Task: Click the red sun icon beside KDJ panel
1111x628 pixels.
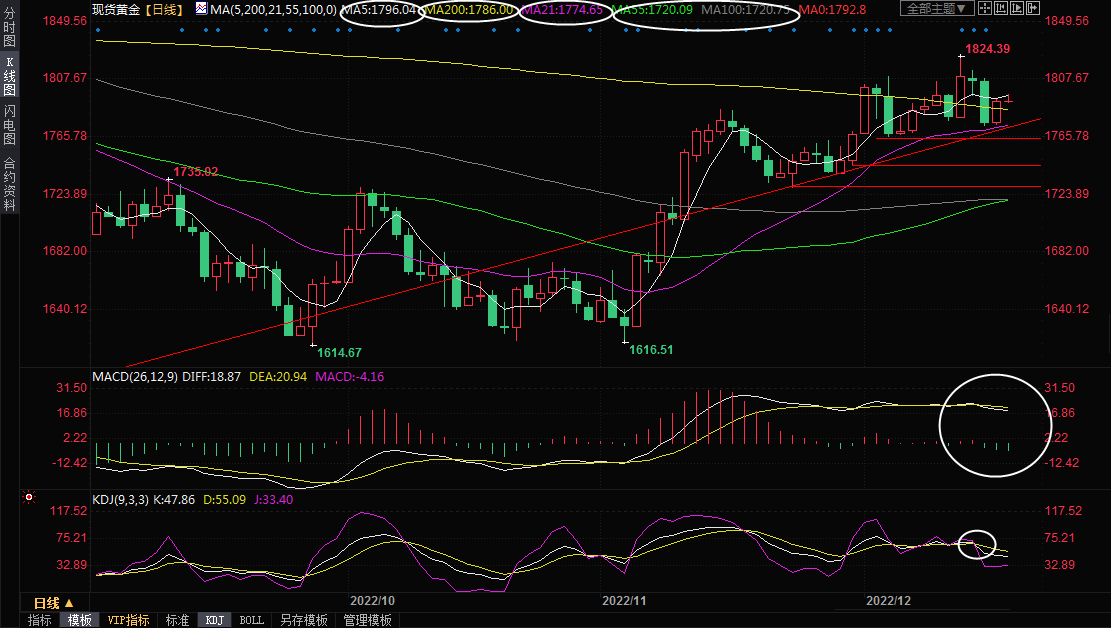Action: pos(30,497)
